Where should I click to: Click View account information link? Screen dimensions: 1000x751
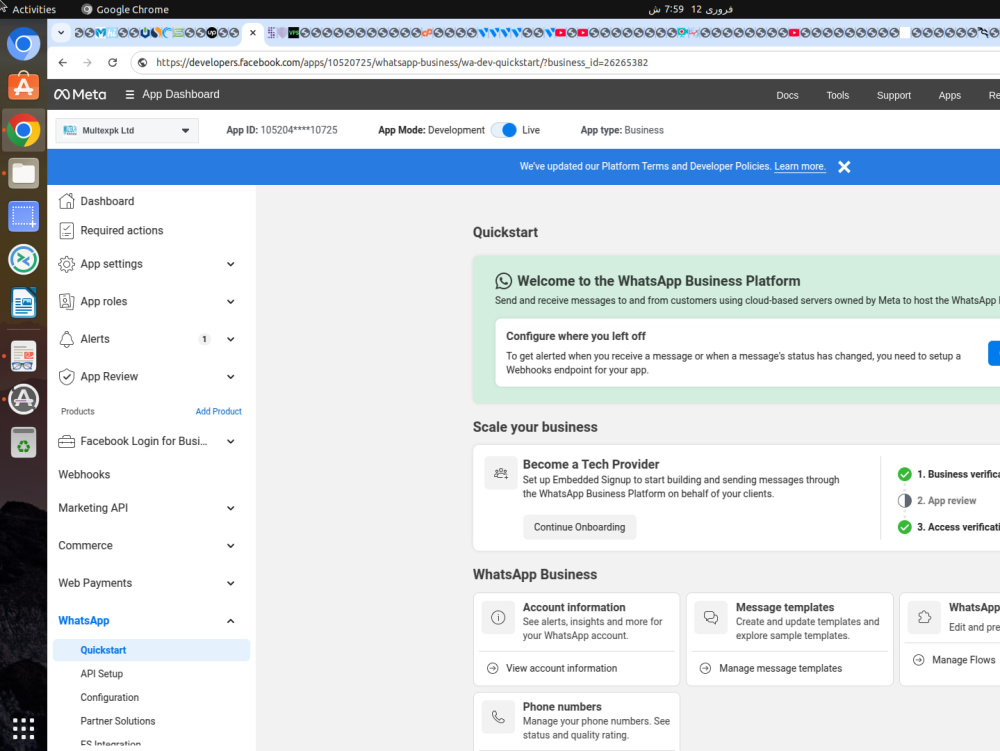coord(561,668)
